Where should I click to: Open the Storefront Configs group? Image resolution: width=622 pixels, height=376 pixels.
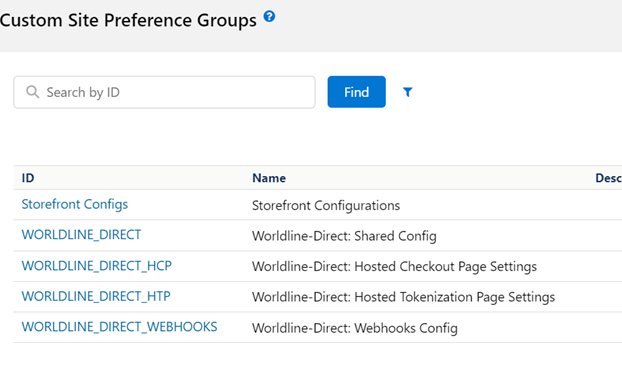[75, 204]
